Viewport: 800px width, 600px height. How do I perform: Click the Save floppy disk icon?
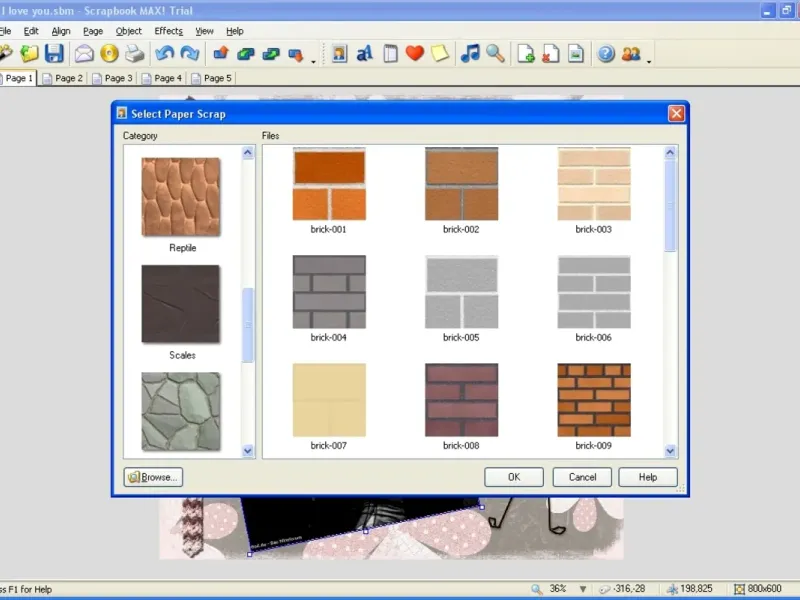tap(54, 54)
